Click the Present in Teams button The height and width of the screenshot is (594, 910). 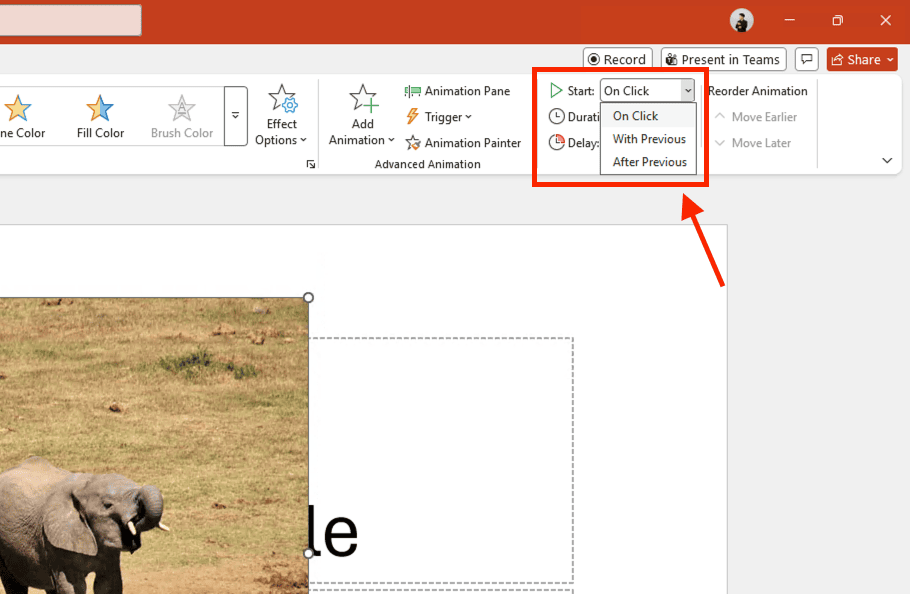(x=723, y=59)
